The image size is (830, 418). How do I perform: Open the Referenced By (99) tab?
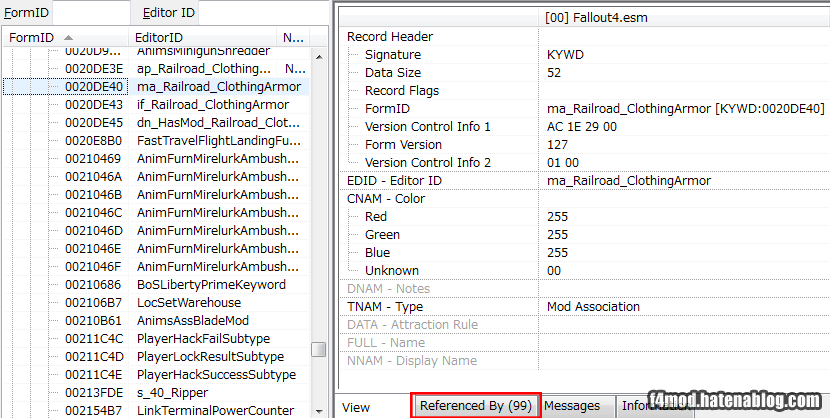(475, 406)
